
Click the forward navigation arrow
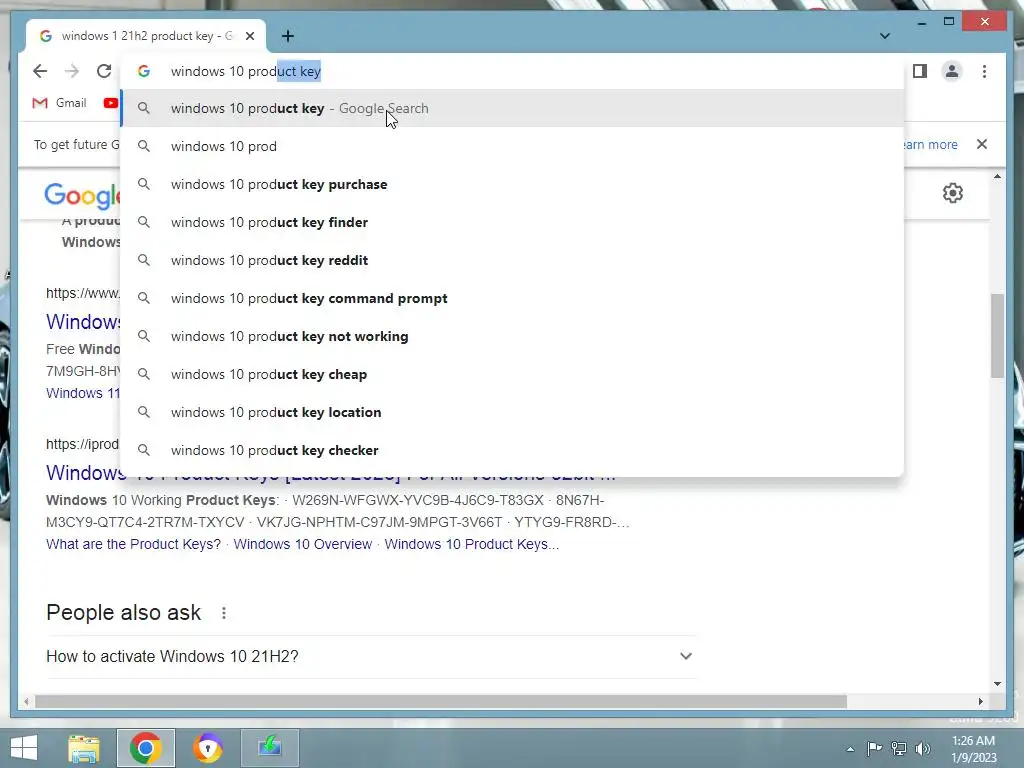[x=72, y=71]
